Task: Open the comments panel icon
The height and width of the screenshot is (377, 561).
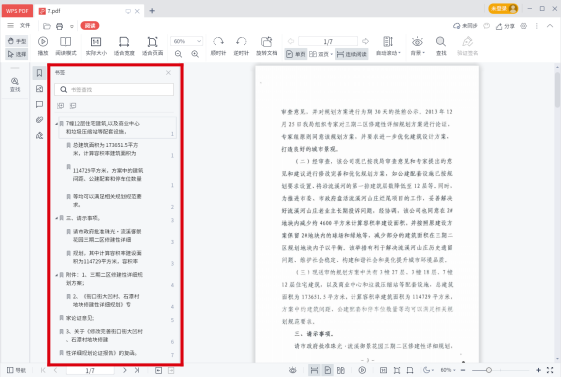Action: pos(39,104)
